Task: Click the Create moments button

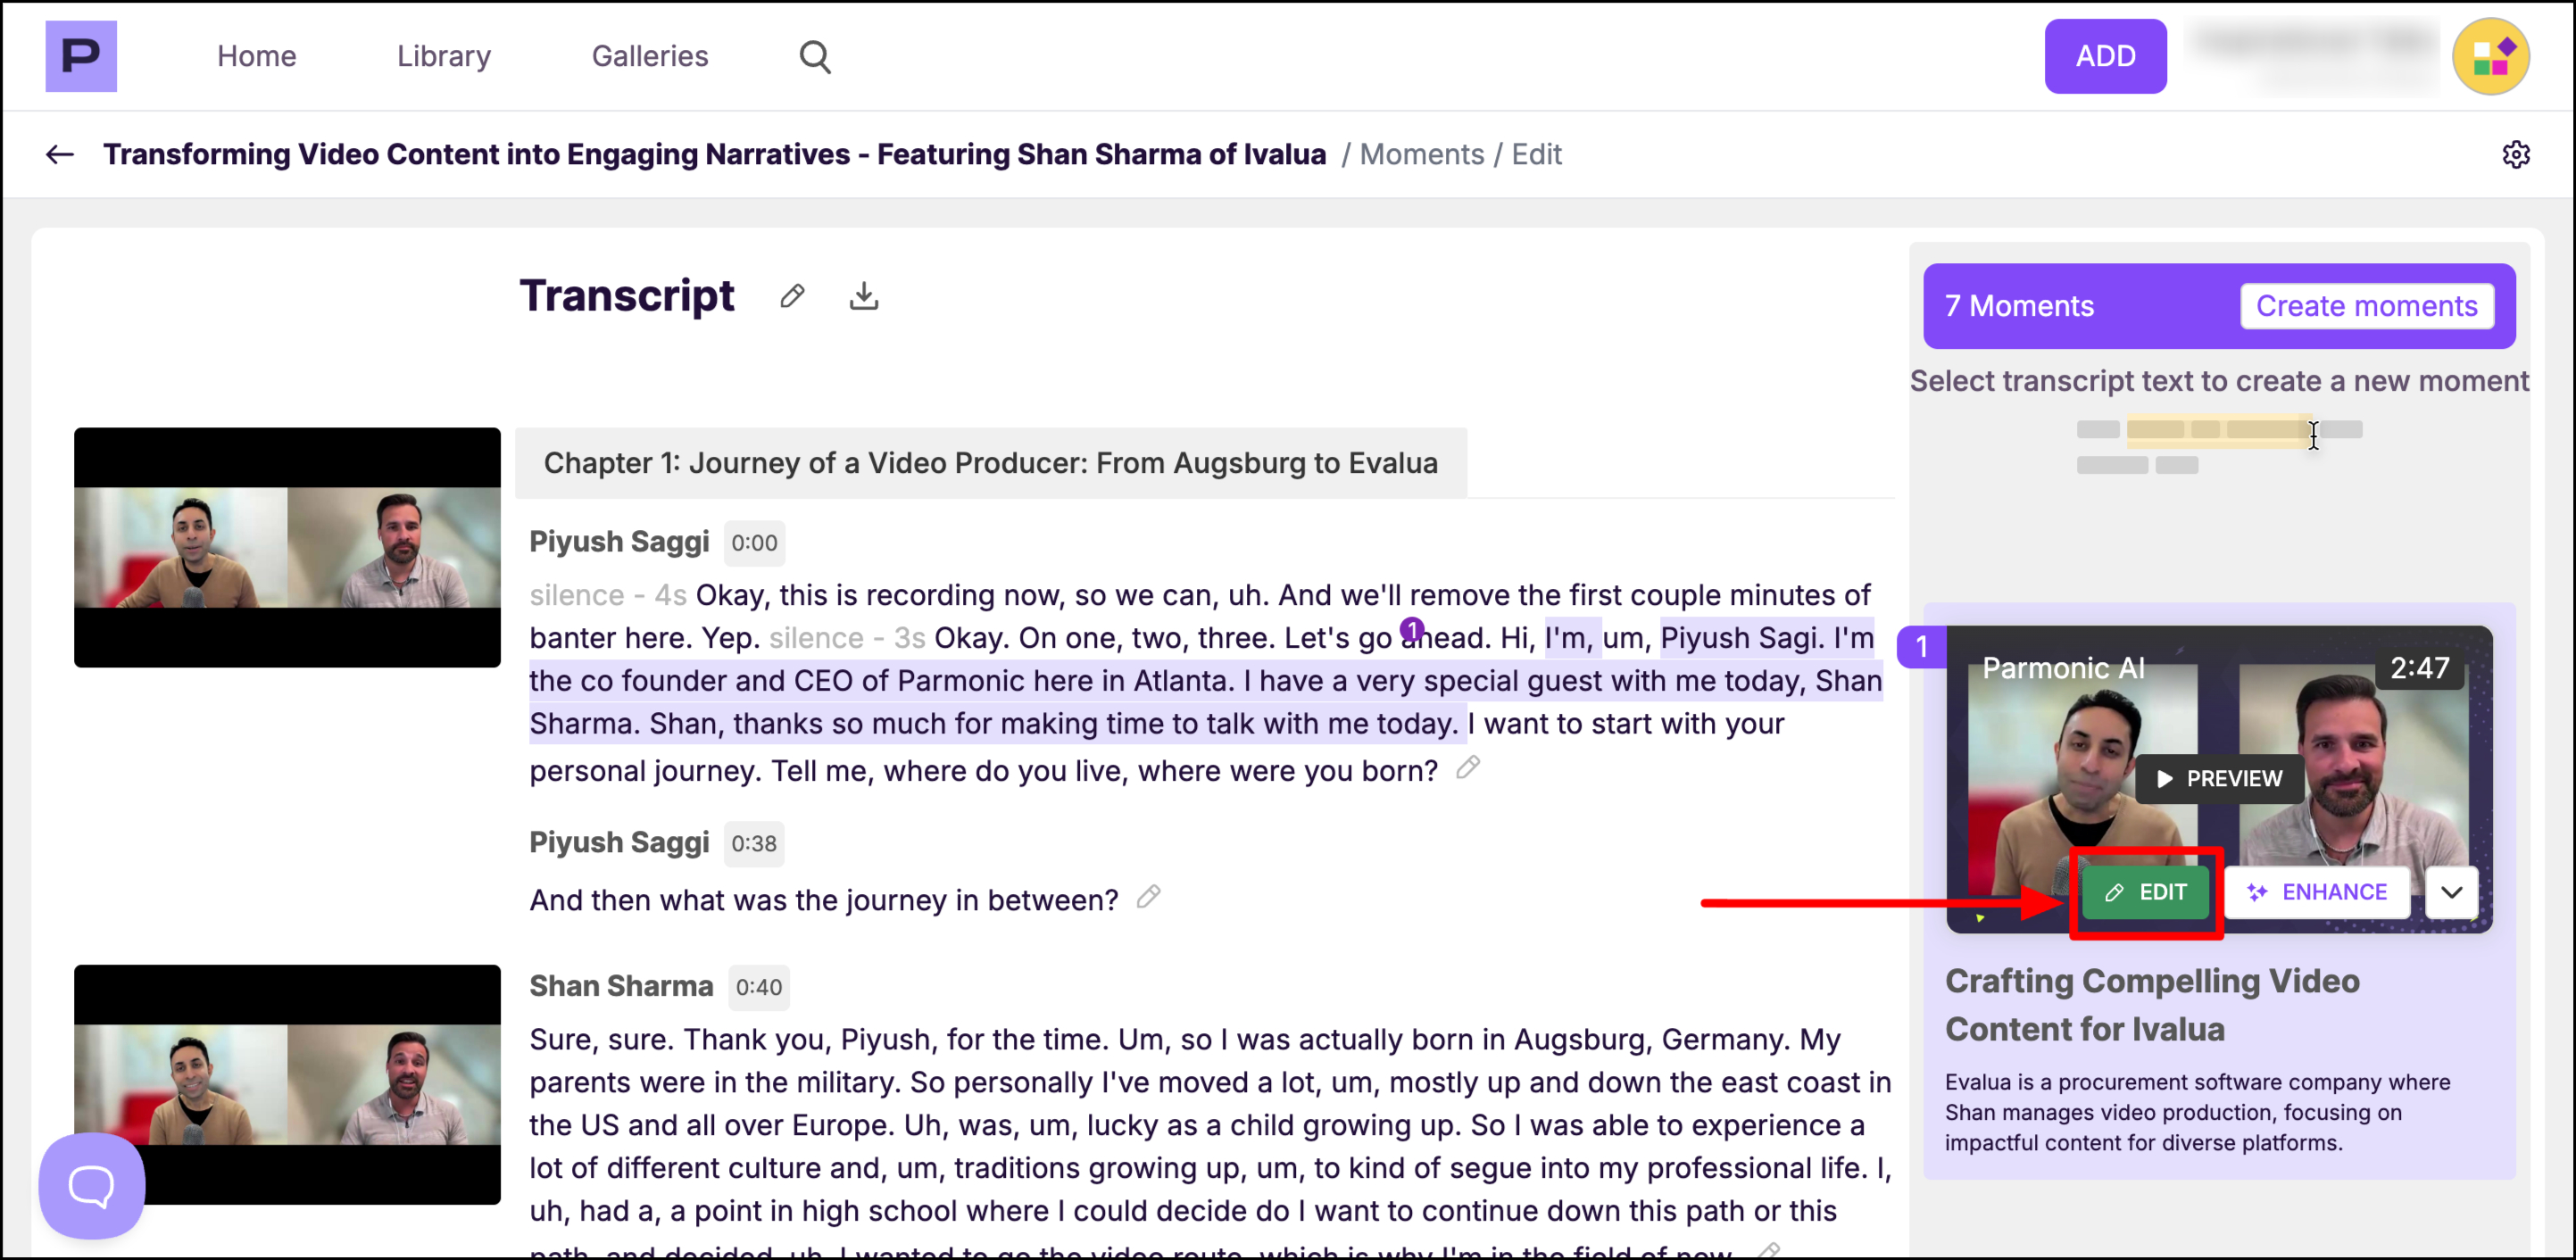Action: [2366, 306]
